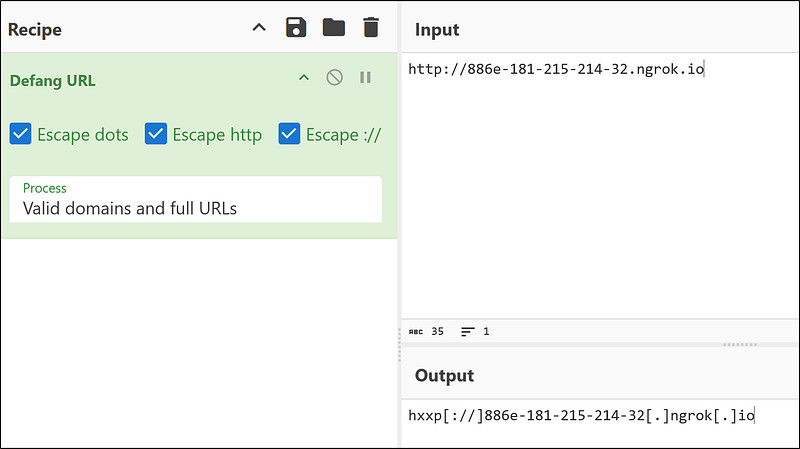800x449 pixels.
Task: Click the Input pane header
Action: [437, 29]
